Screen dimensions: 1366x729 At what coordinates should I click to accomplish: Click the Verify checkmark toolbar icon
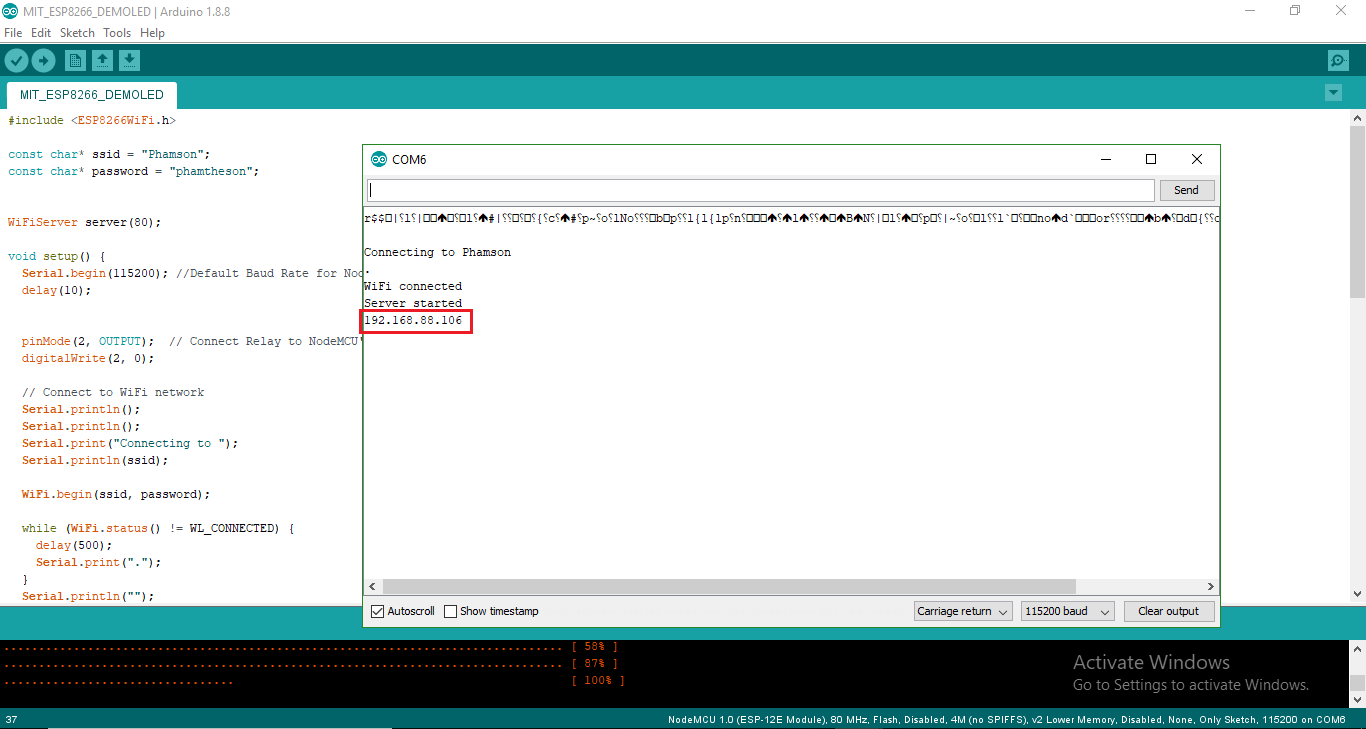(x=16, y=61)
